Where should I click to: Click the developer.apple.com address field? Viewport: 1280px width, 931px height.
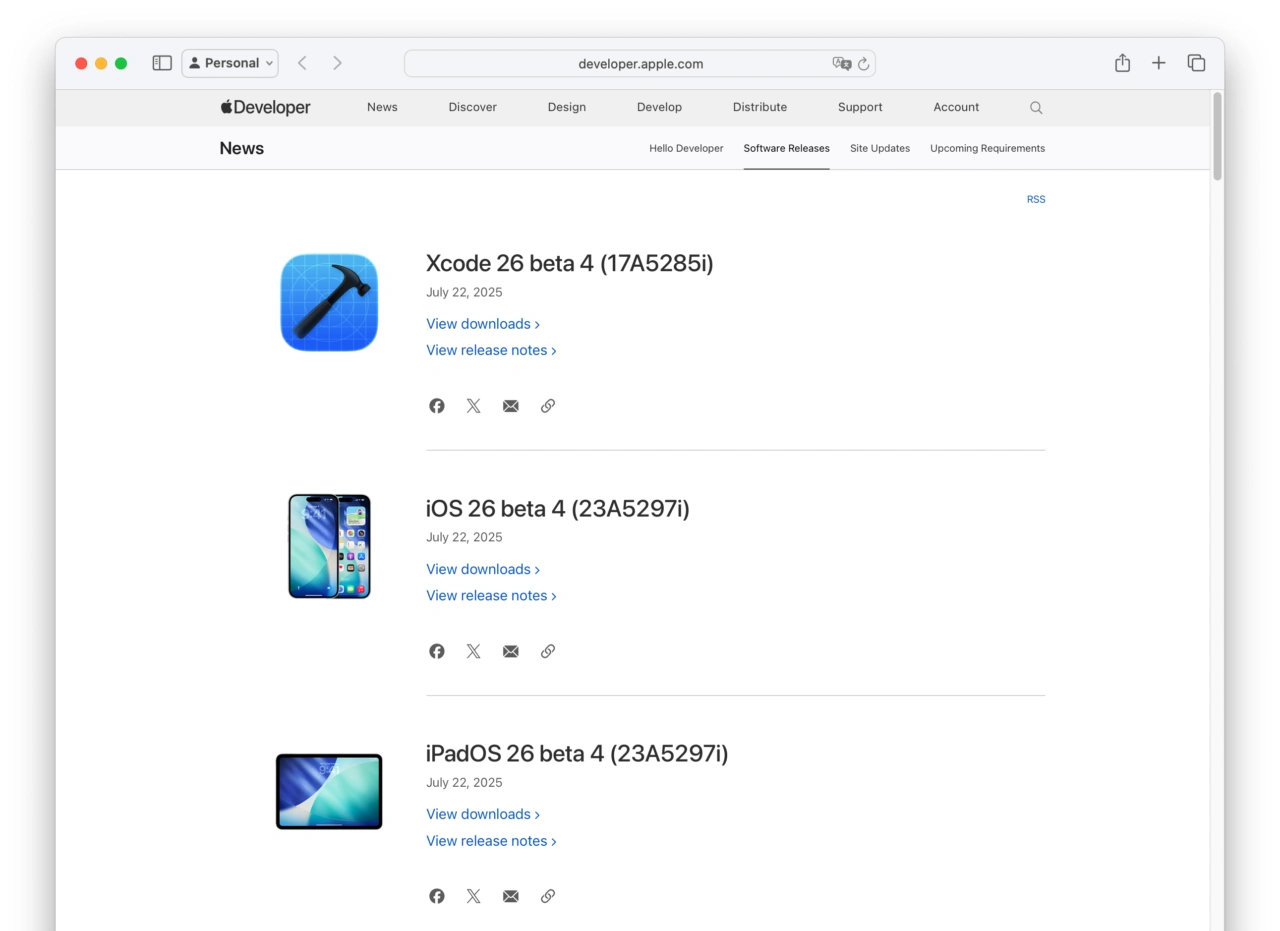[640, 64]
